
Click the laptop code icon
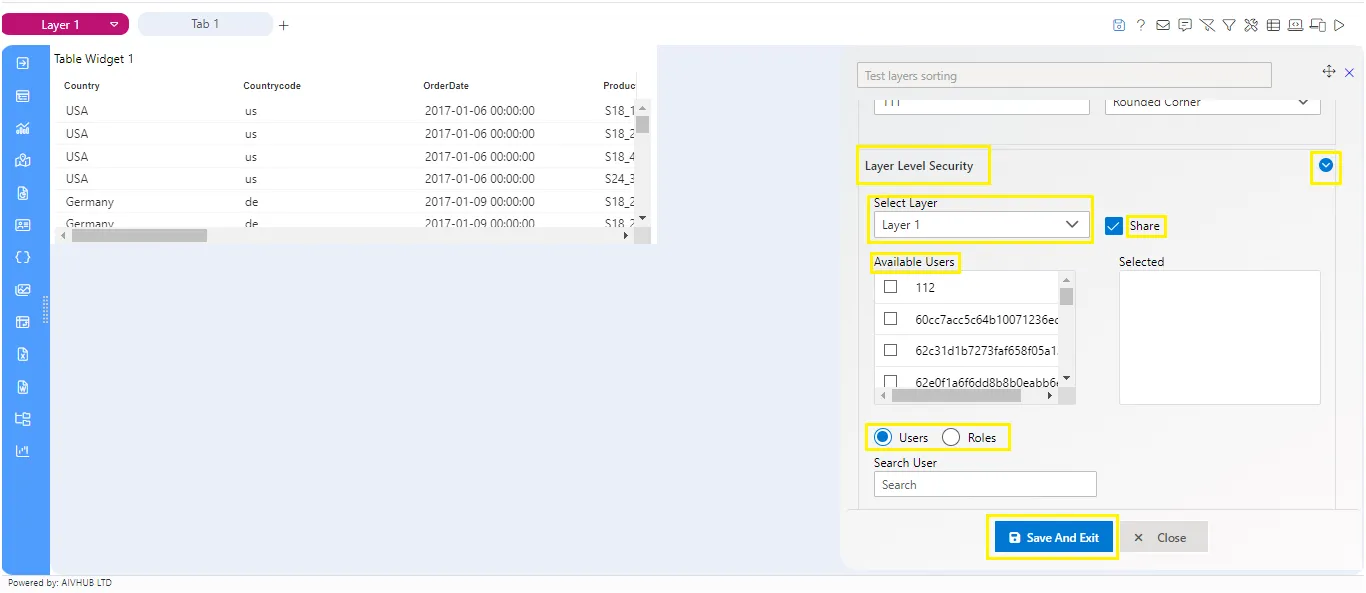click(x=1295, y=25)
